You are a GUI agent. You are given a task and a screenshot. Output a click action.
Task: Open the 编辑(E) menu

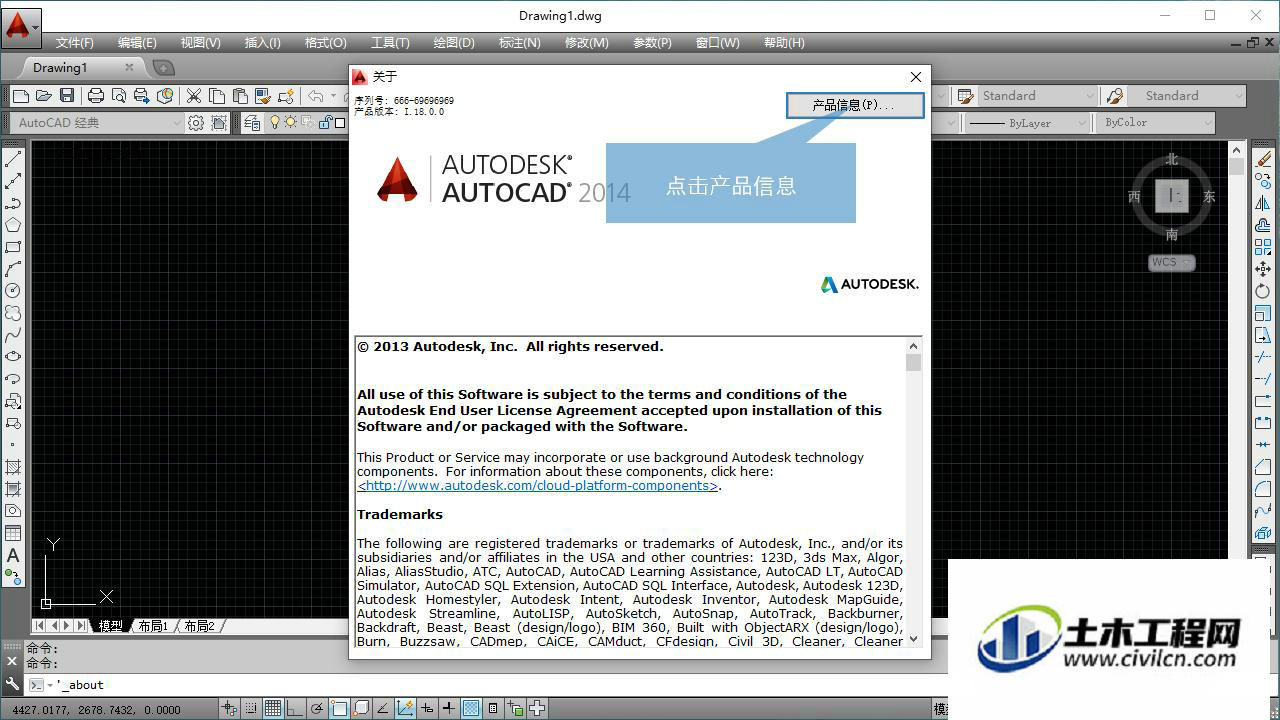coord(137,43)
